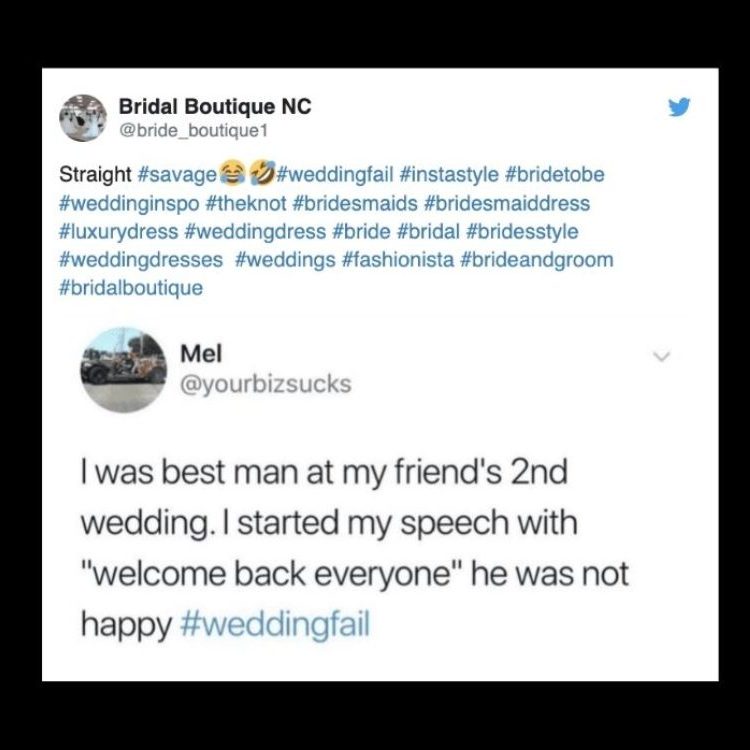Screen dimensions: 750x750
Task: Click the #bridalboutique hashtag
Action: (x=131, y=288)
